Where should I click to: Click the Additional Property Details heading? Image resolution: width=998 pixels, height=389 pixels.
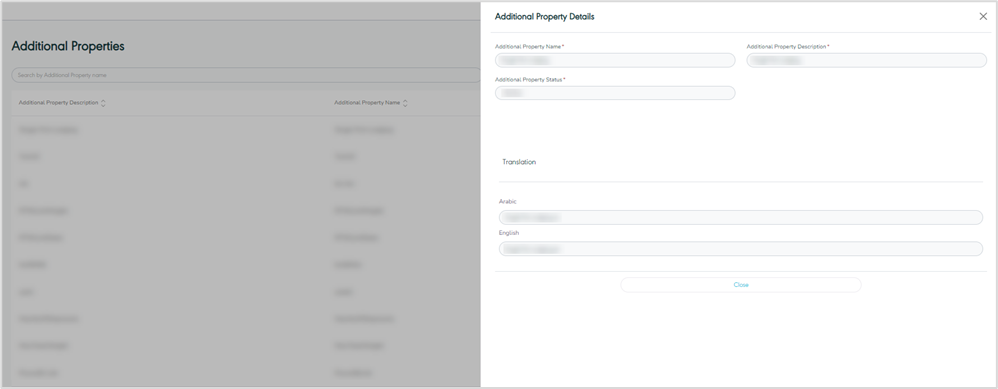545,17
